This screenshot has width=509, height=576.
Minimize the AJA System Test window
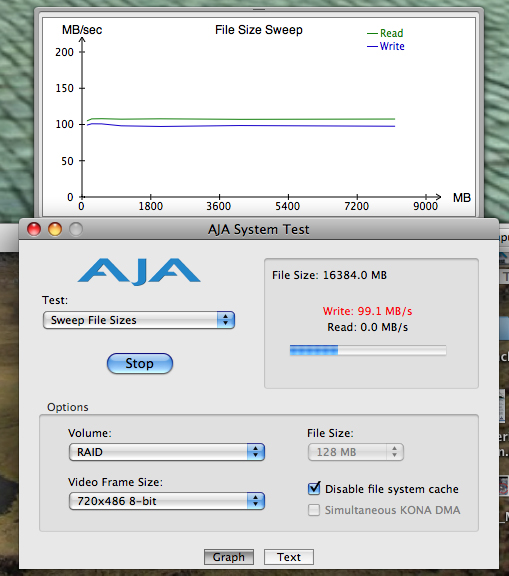55,229
